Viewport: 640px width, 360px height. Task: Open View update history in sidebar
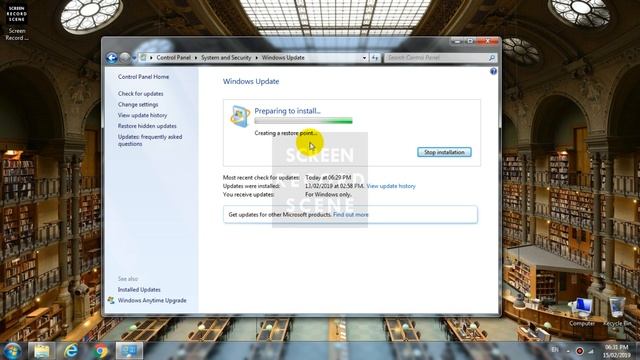click(x=142, y=116)
